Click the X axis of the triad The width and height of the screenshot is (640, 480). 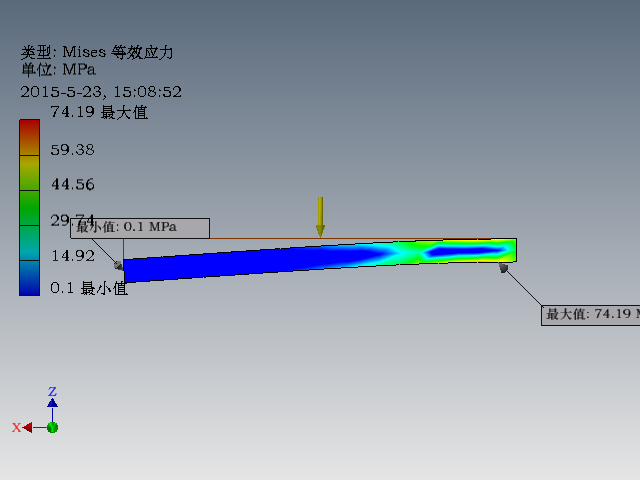click(27, 428)
